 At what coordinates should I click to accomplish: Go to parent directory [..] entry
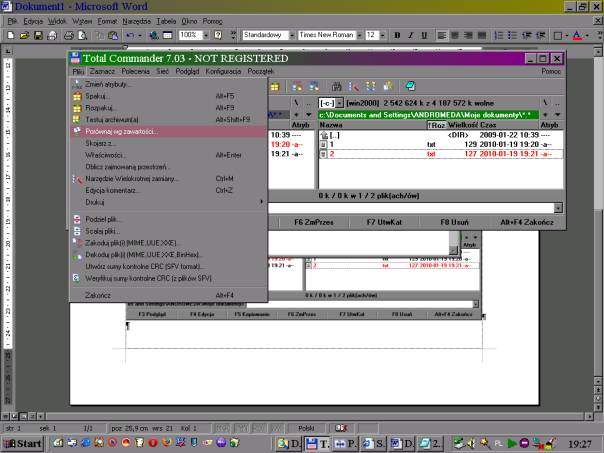441,135
